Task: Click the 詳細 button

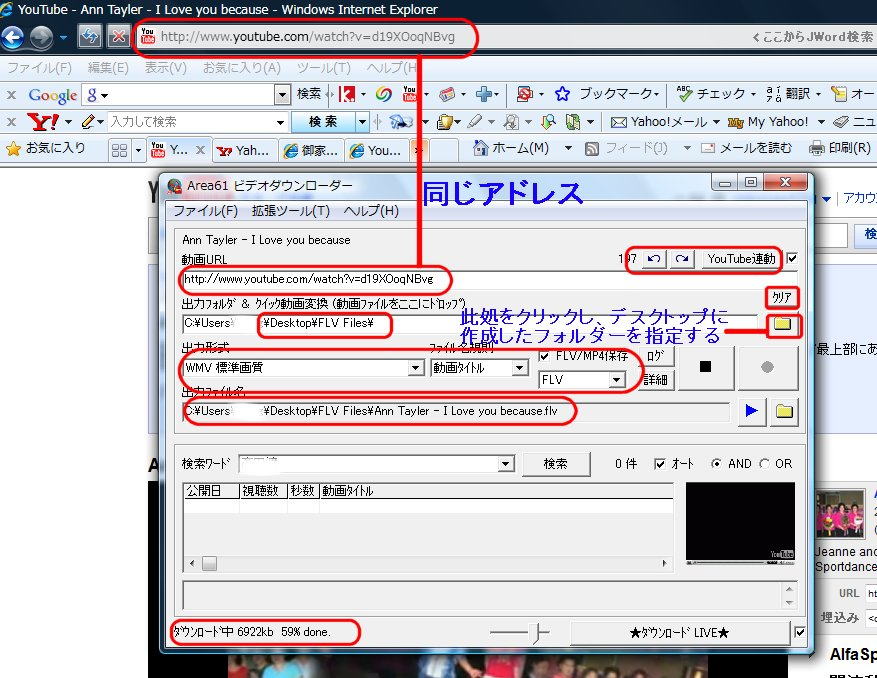Action: coord(656,380)
